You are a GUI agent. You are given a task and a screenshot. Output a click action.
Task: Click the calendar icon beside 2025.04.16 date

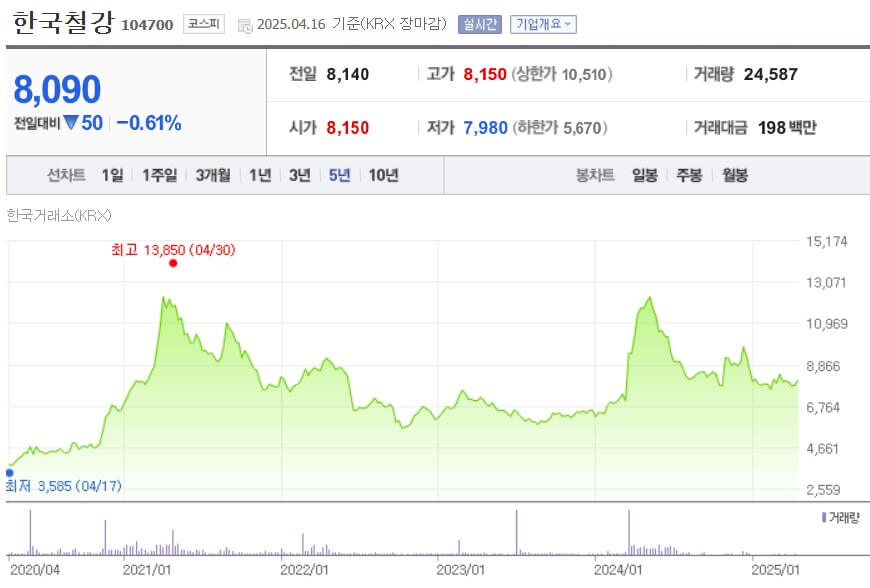243,23
